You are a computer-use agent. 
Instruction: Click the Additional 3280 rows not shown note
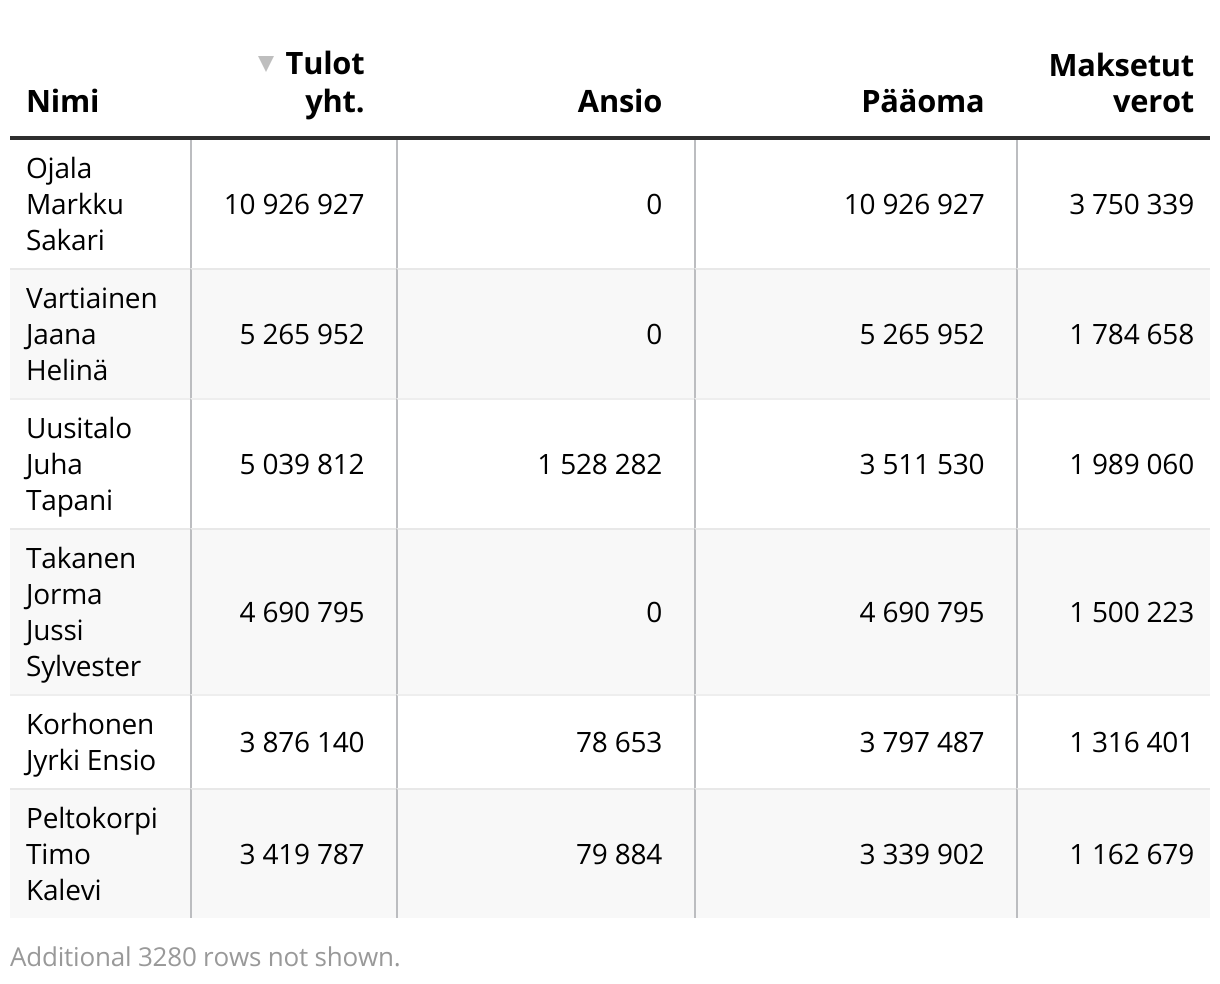[x=205, y=957]
